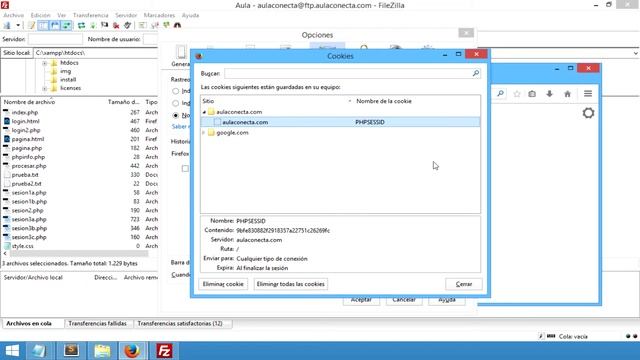Toggle remote directory tree view icon
This screenshot has height=360, width=640.
point(55,25)
